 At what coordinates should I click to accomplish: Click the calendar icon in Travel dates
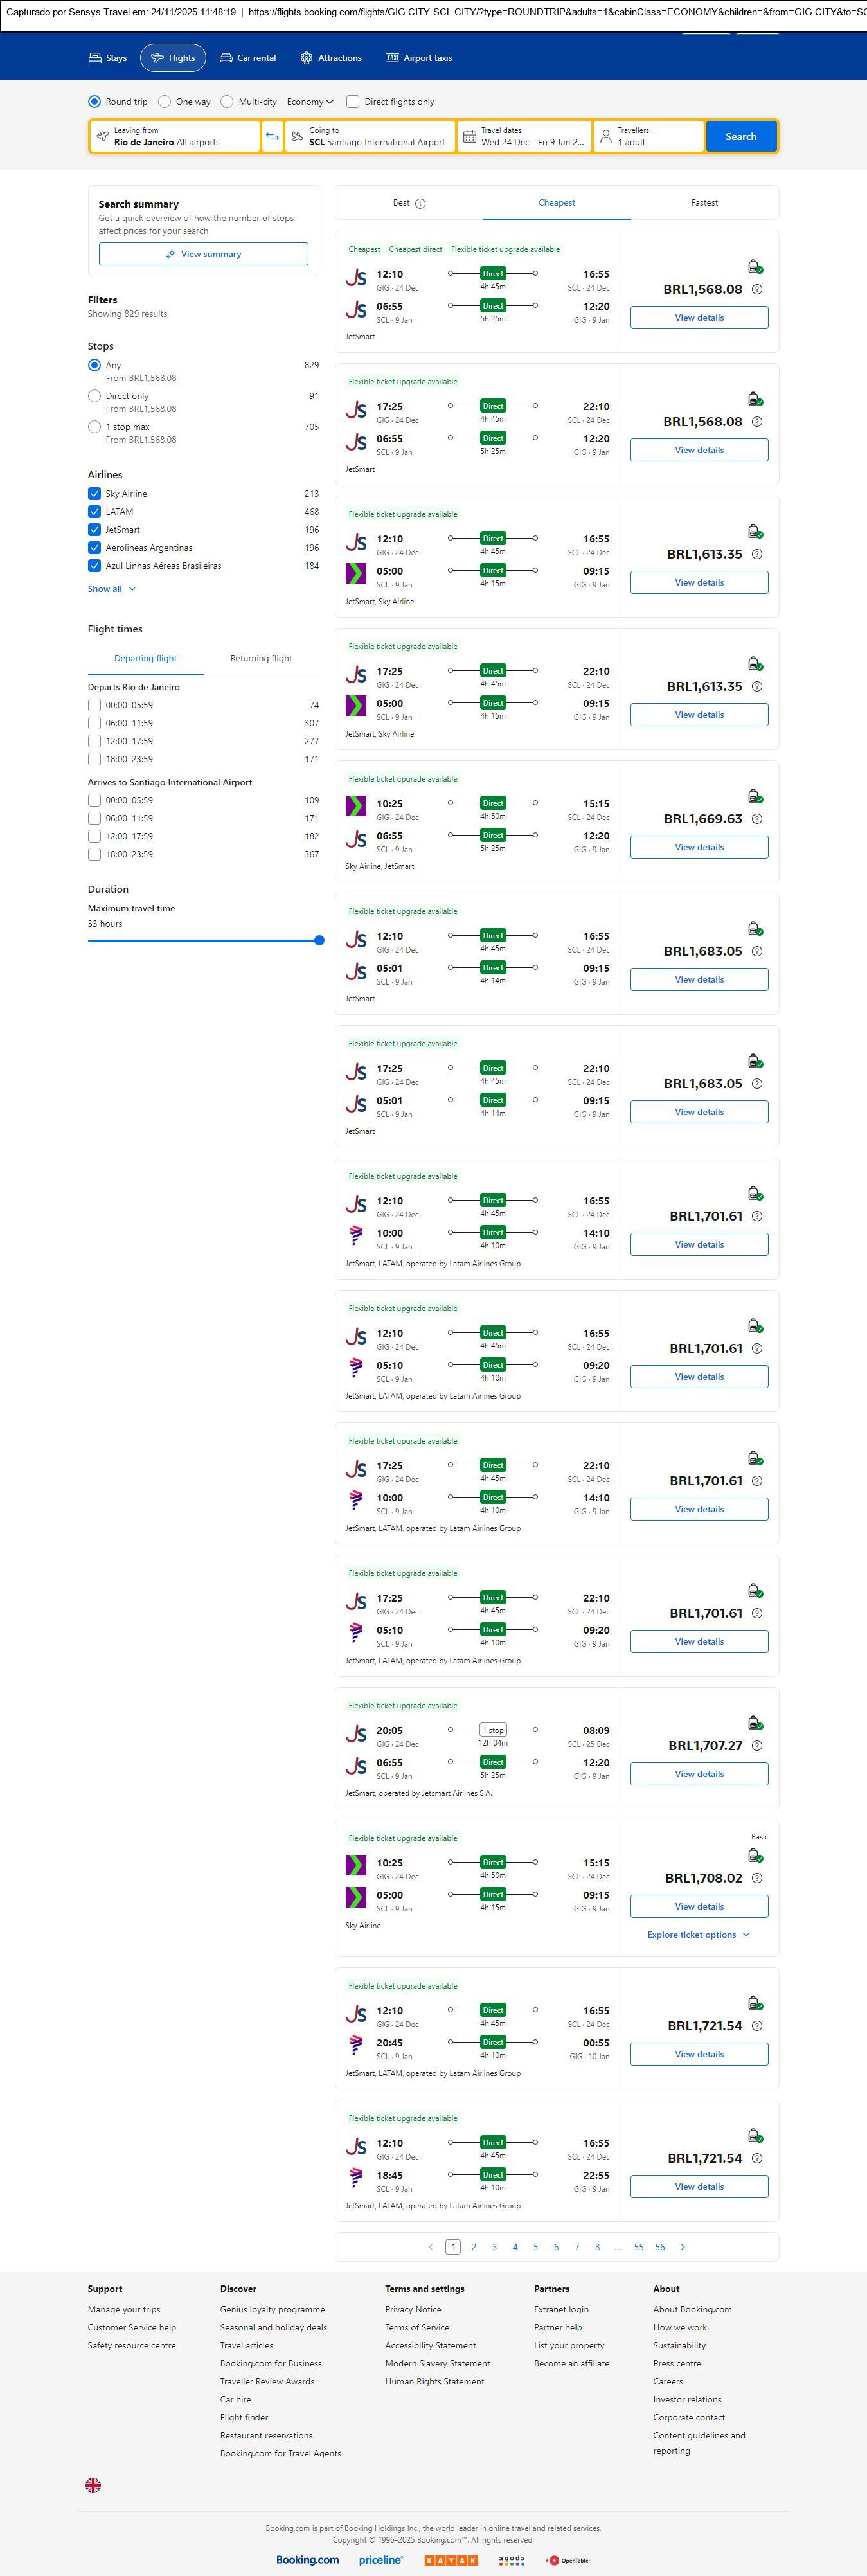click(469, 137)
